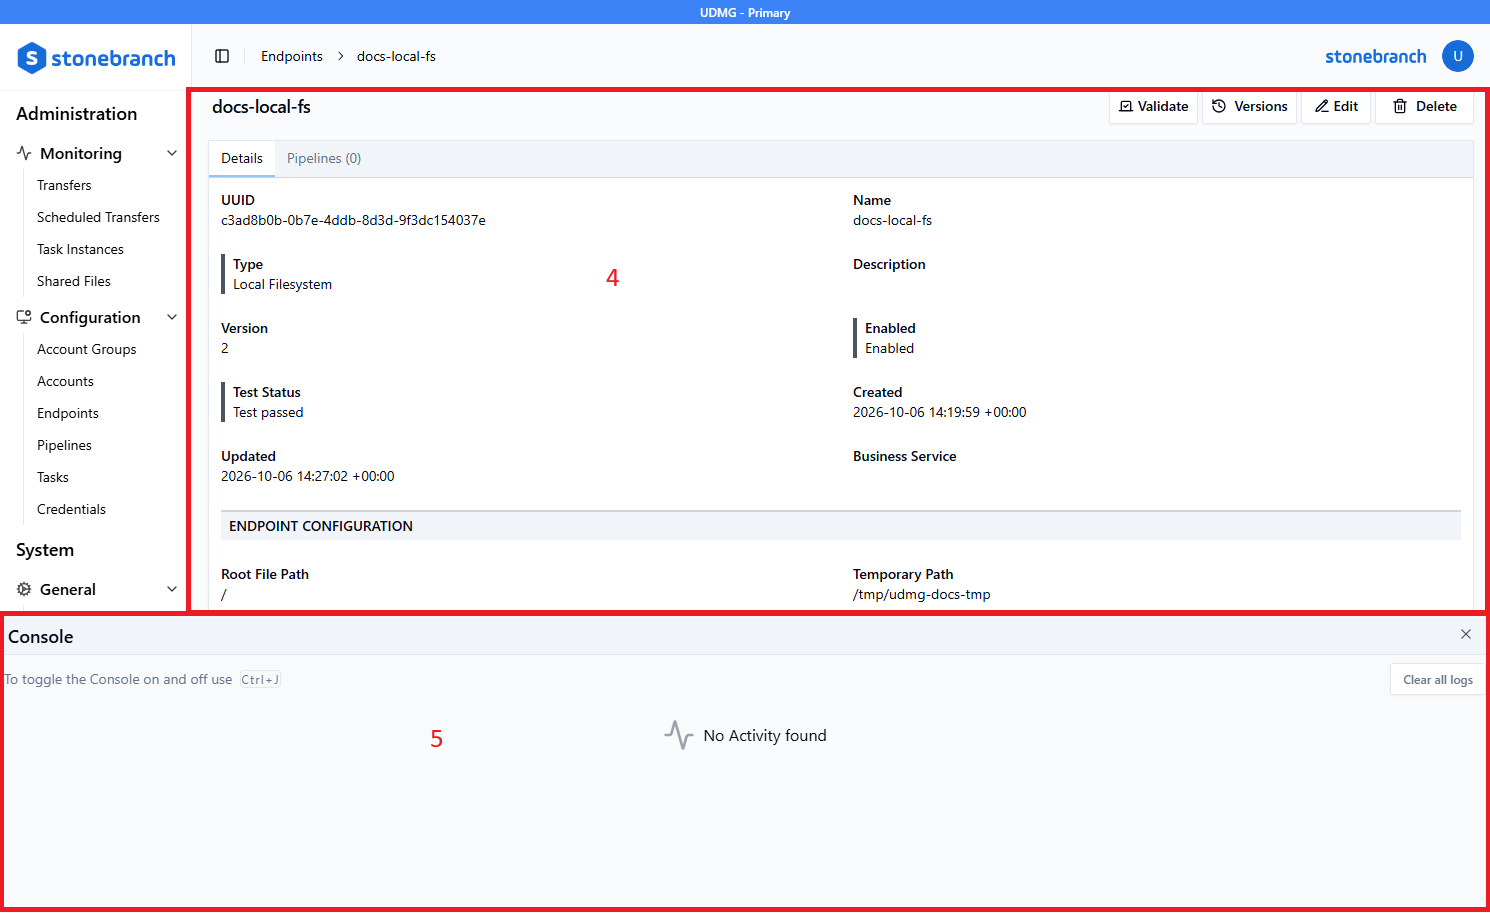The height and width of the screenshot is (913, 1490).
Task: Click the Monitoring activity icon
Action: [24, 153]
